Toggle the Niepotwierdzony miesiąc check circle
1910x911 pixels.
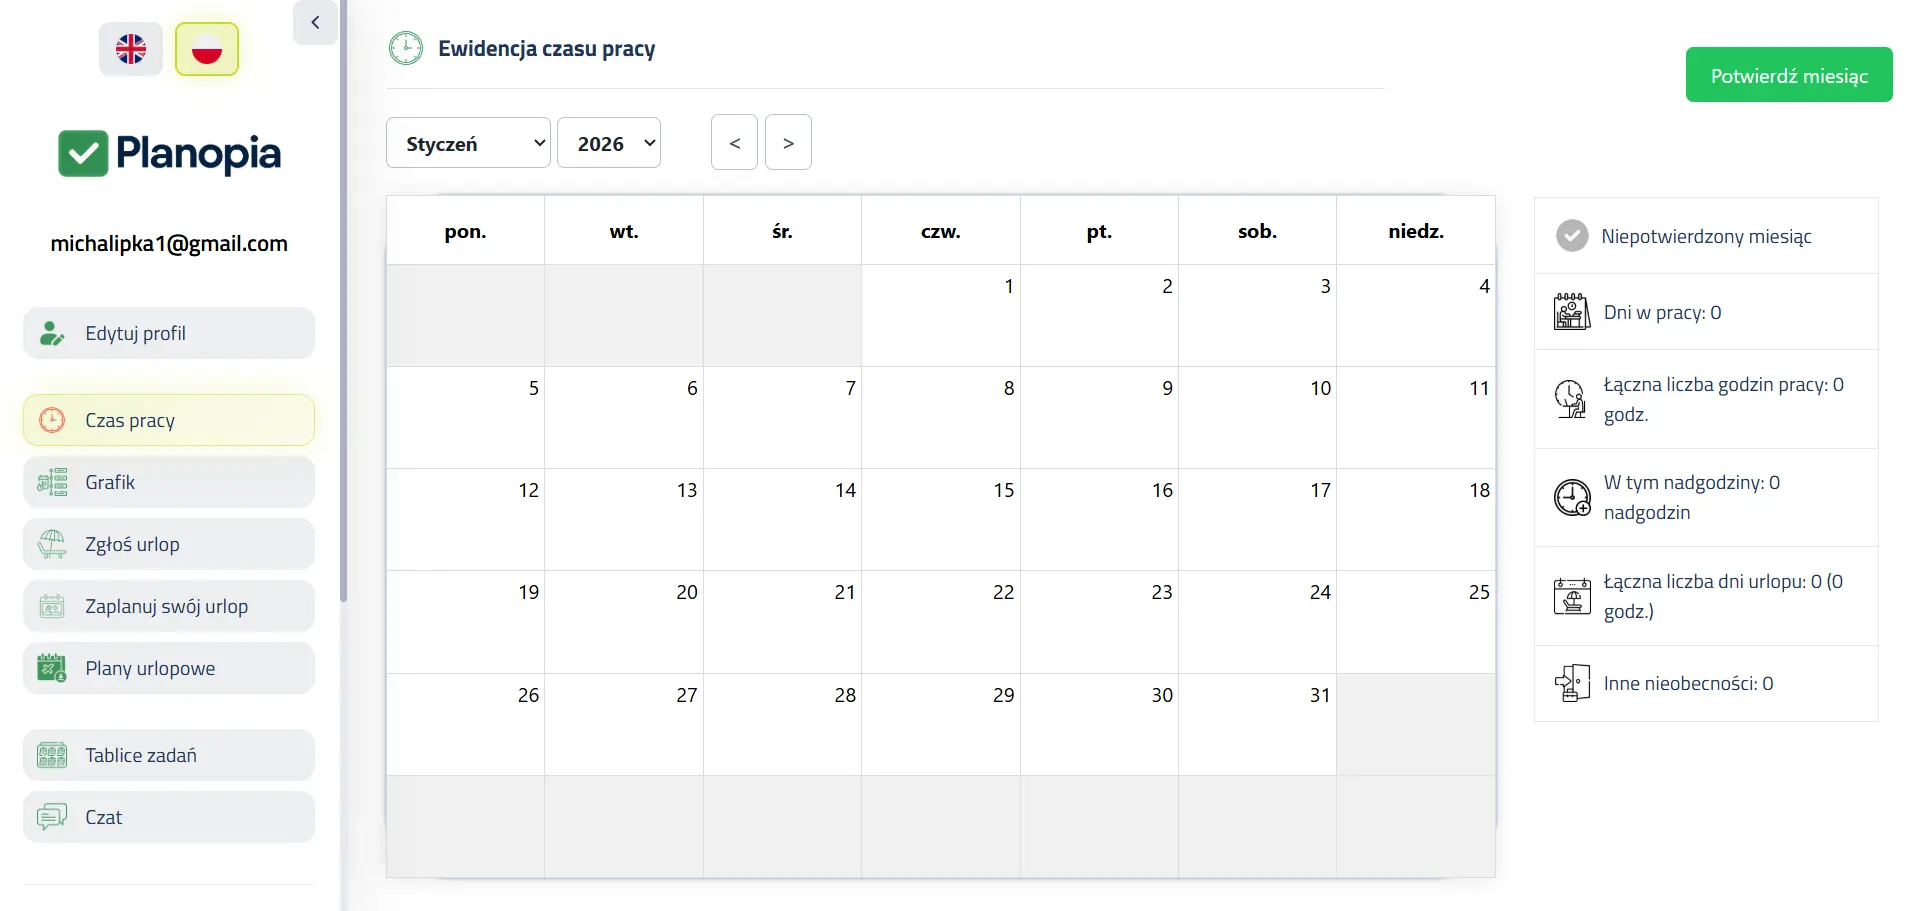(x=1572, y=236)
